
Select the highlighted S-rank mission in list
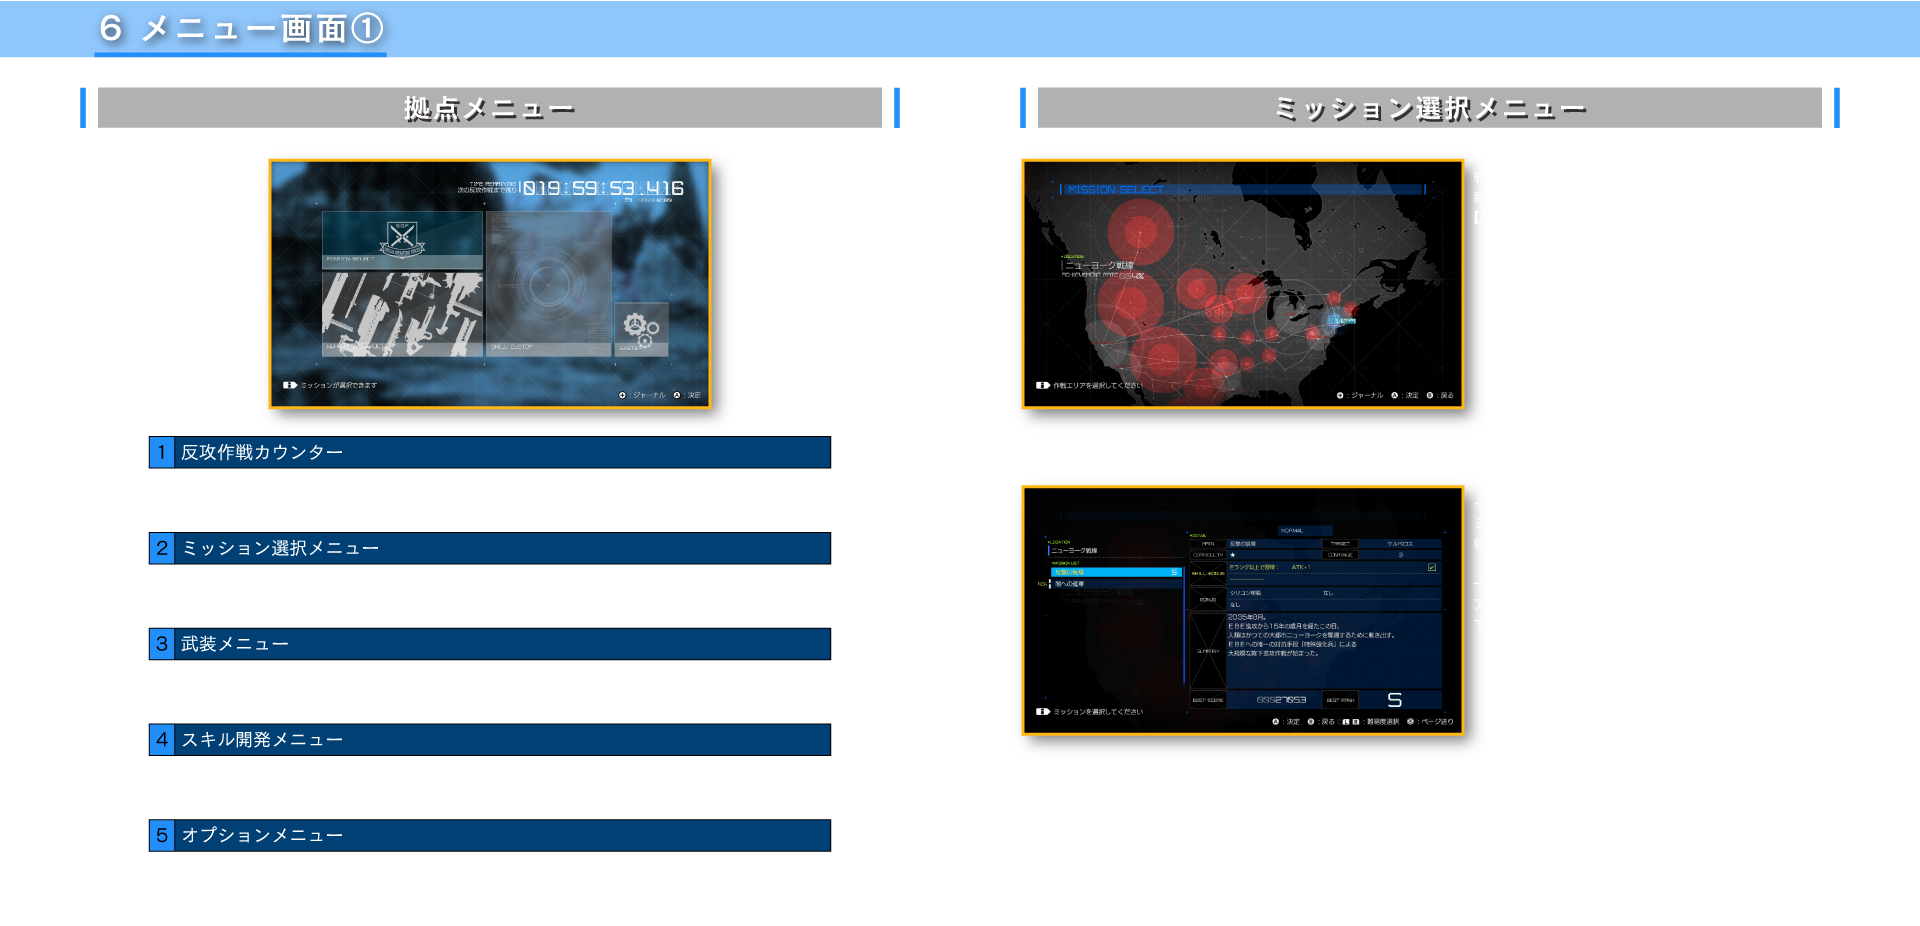[1115, 572]
